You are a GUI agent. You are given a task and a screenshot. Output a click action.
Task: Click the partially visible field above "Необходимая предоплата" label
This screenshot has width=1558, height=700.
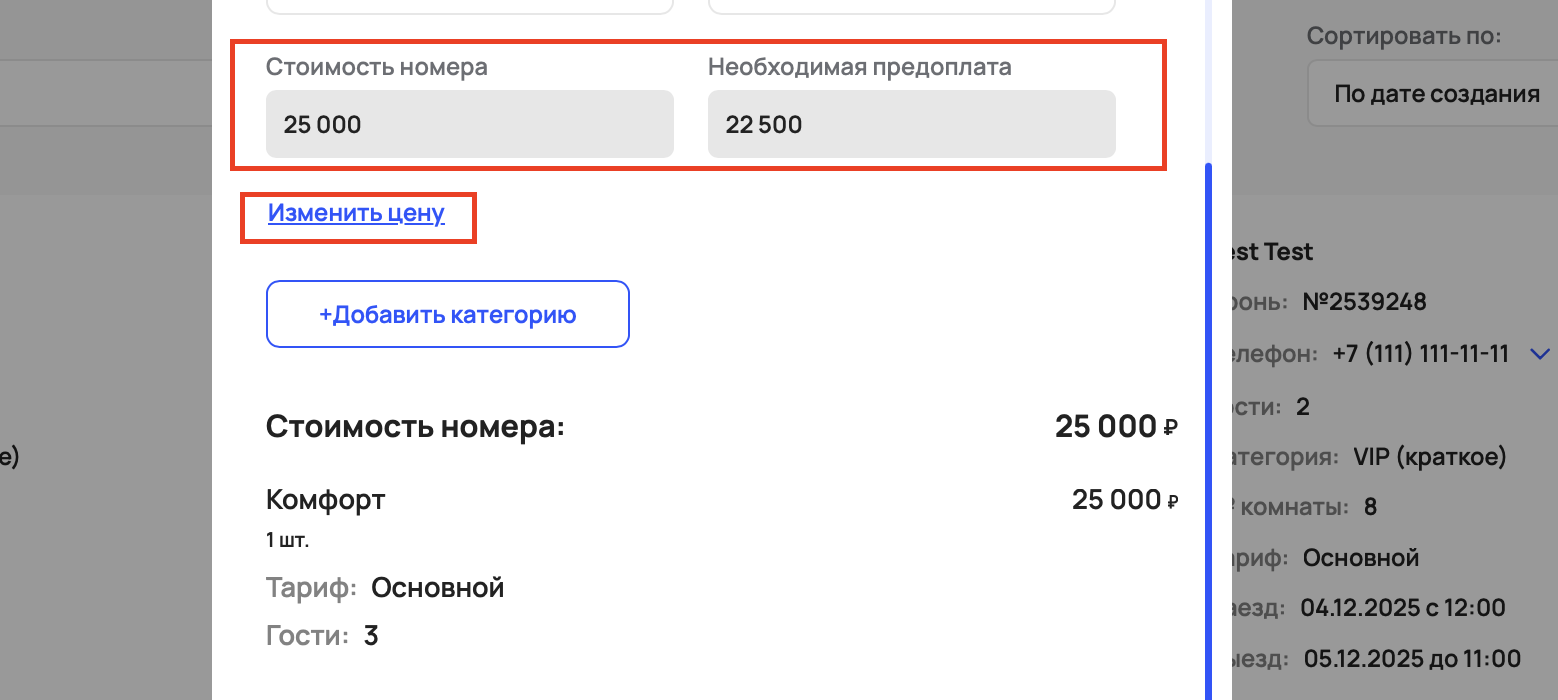pos(911,6)
